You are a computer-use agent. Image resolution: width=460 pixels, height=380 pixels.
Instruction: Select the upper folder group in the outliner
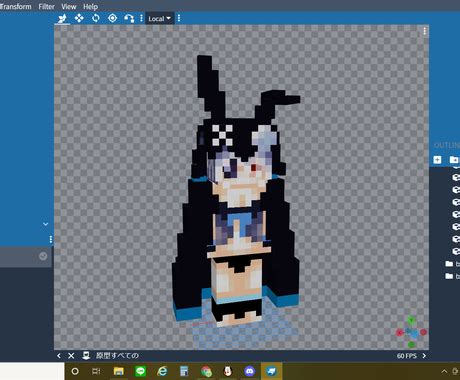click(x=449, y=264)
